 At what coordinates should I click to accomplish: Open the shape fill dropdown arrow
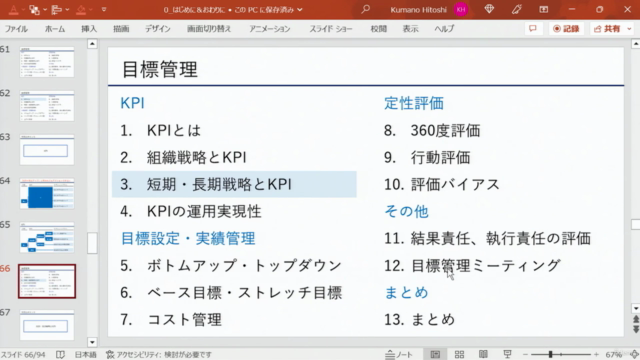(x=90, y=9)
